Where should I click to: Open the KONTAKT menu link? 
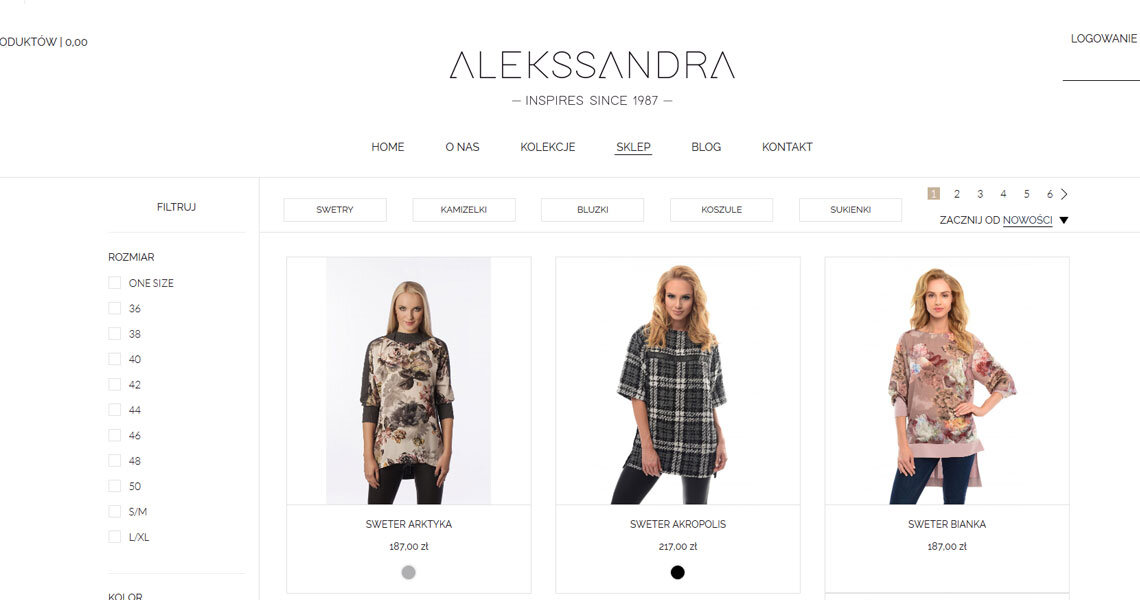(x=787, y=147)
